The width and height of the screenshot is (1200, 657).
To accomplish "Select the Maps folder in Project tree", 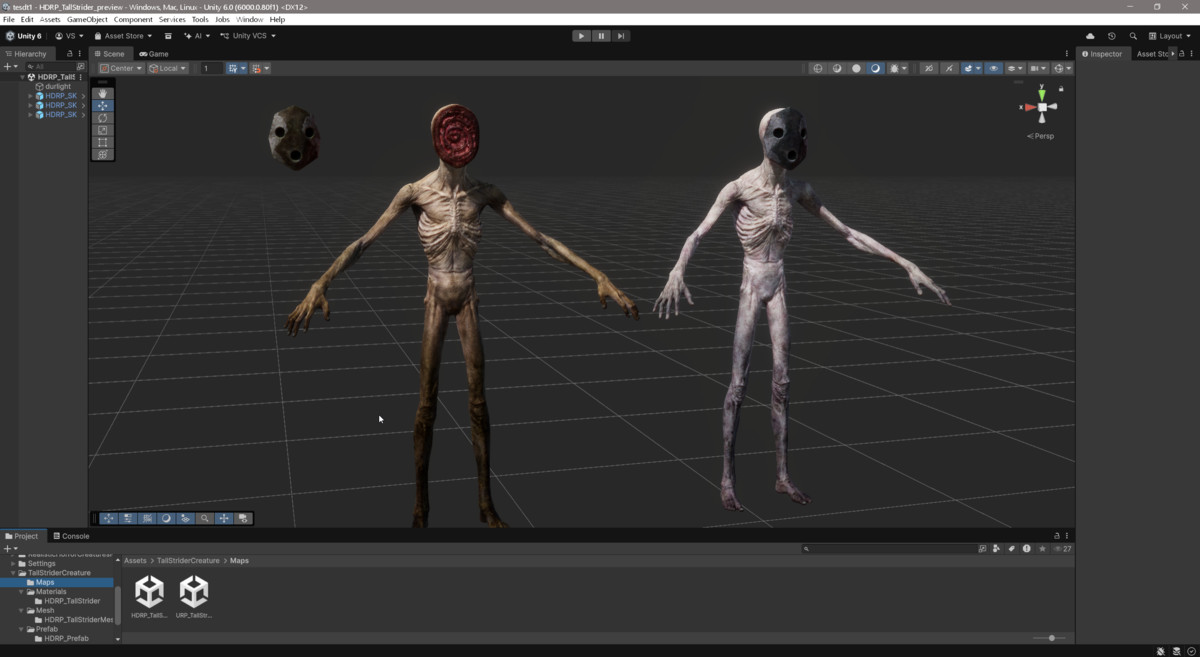I will (x=45, y=582).
